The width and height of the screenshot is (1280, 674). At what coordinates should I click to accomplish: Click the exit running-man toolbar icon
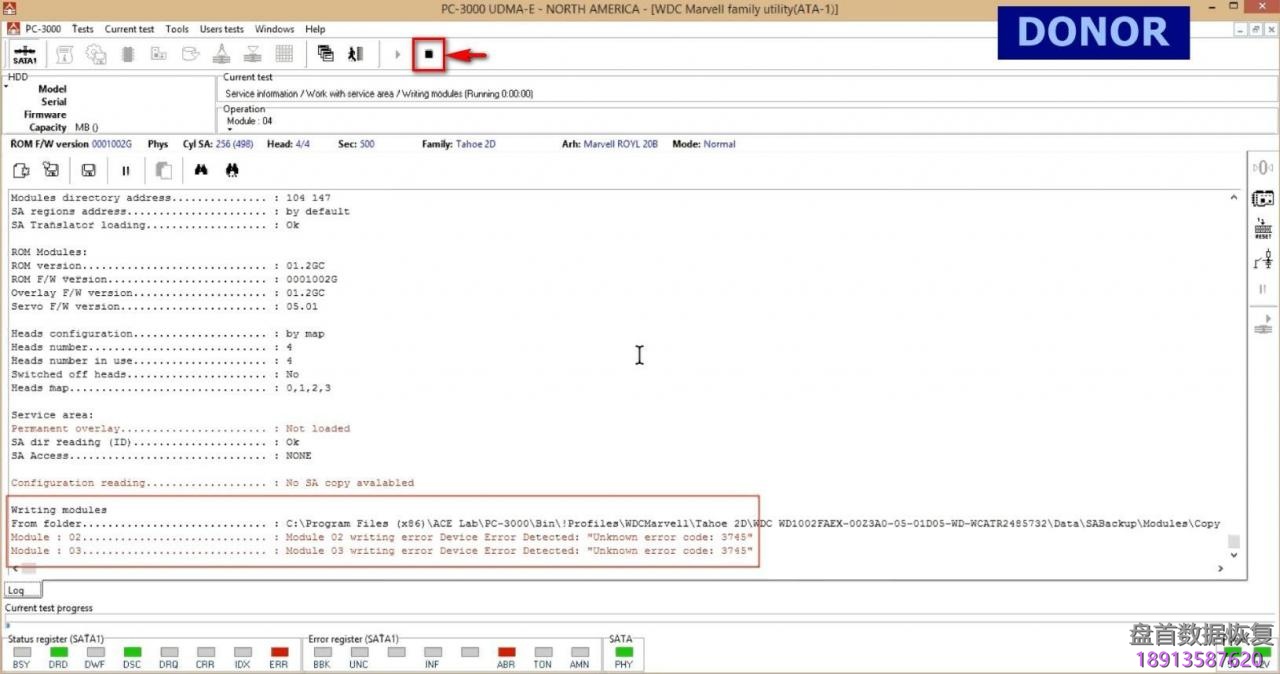[x=355, y=54]
